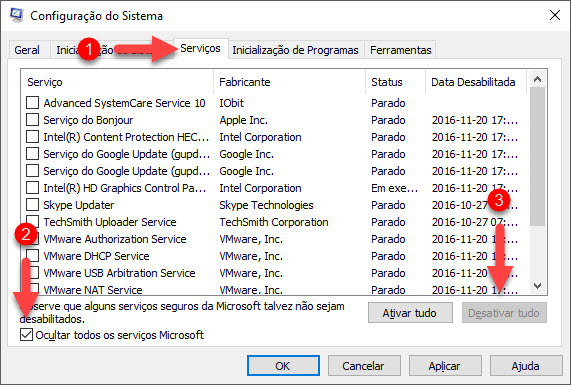The image size is (571, 385).
Task: Enable the Serviço do Bonjour checkbox
Action: click(x=32, y=119)
